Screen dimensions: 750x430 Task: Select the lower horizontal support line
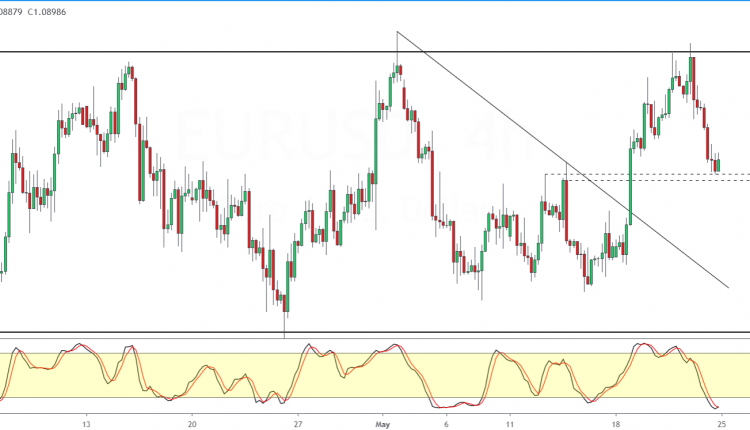(375, 332)
